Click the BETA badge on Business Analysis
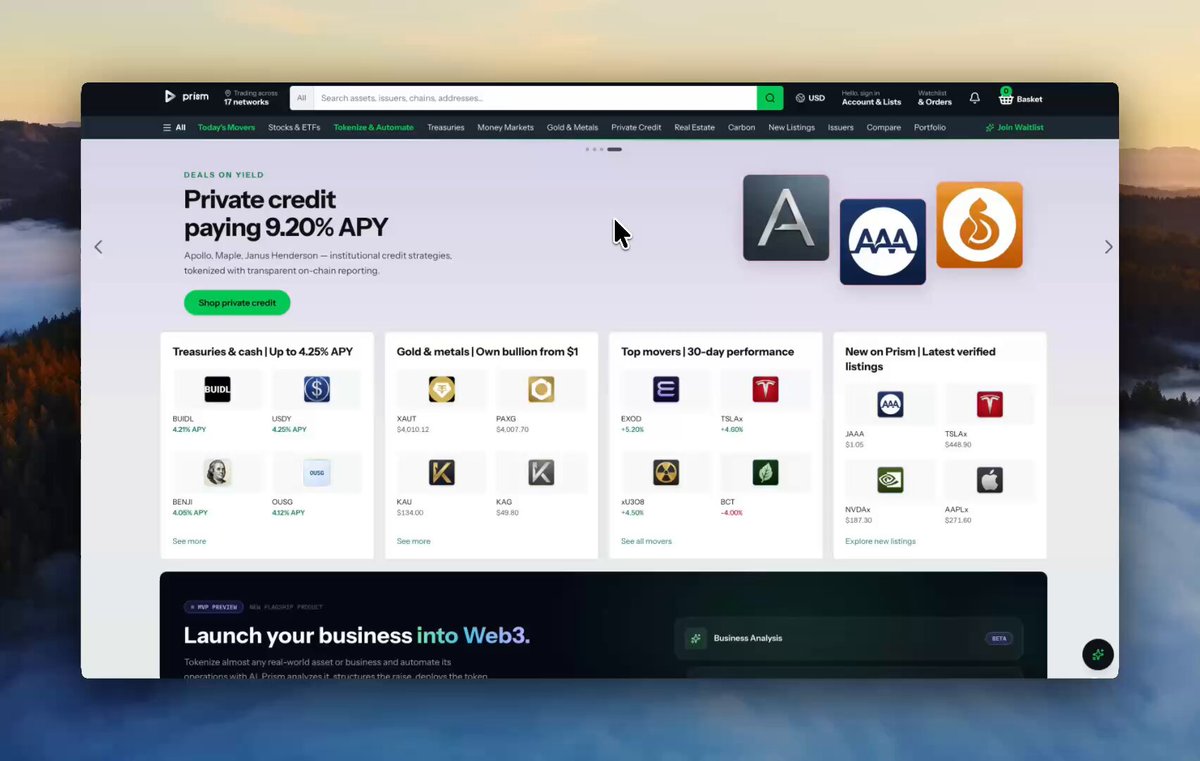1200x761 pixels. click(999, 638)
